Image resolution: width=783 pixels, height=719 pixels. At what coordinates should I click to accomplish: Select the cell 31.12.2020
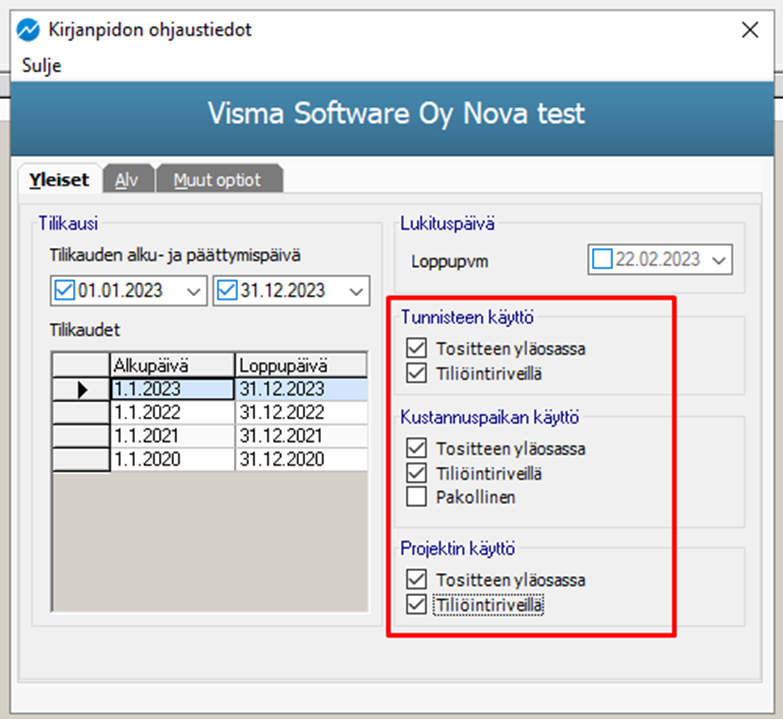click(301, 459)
